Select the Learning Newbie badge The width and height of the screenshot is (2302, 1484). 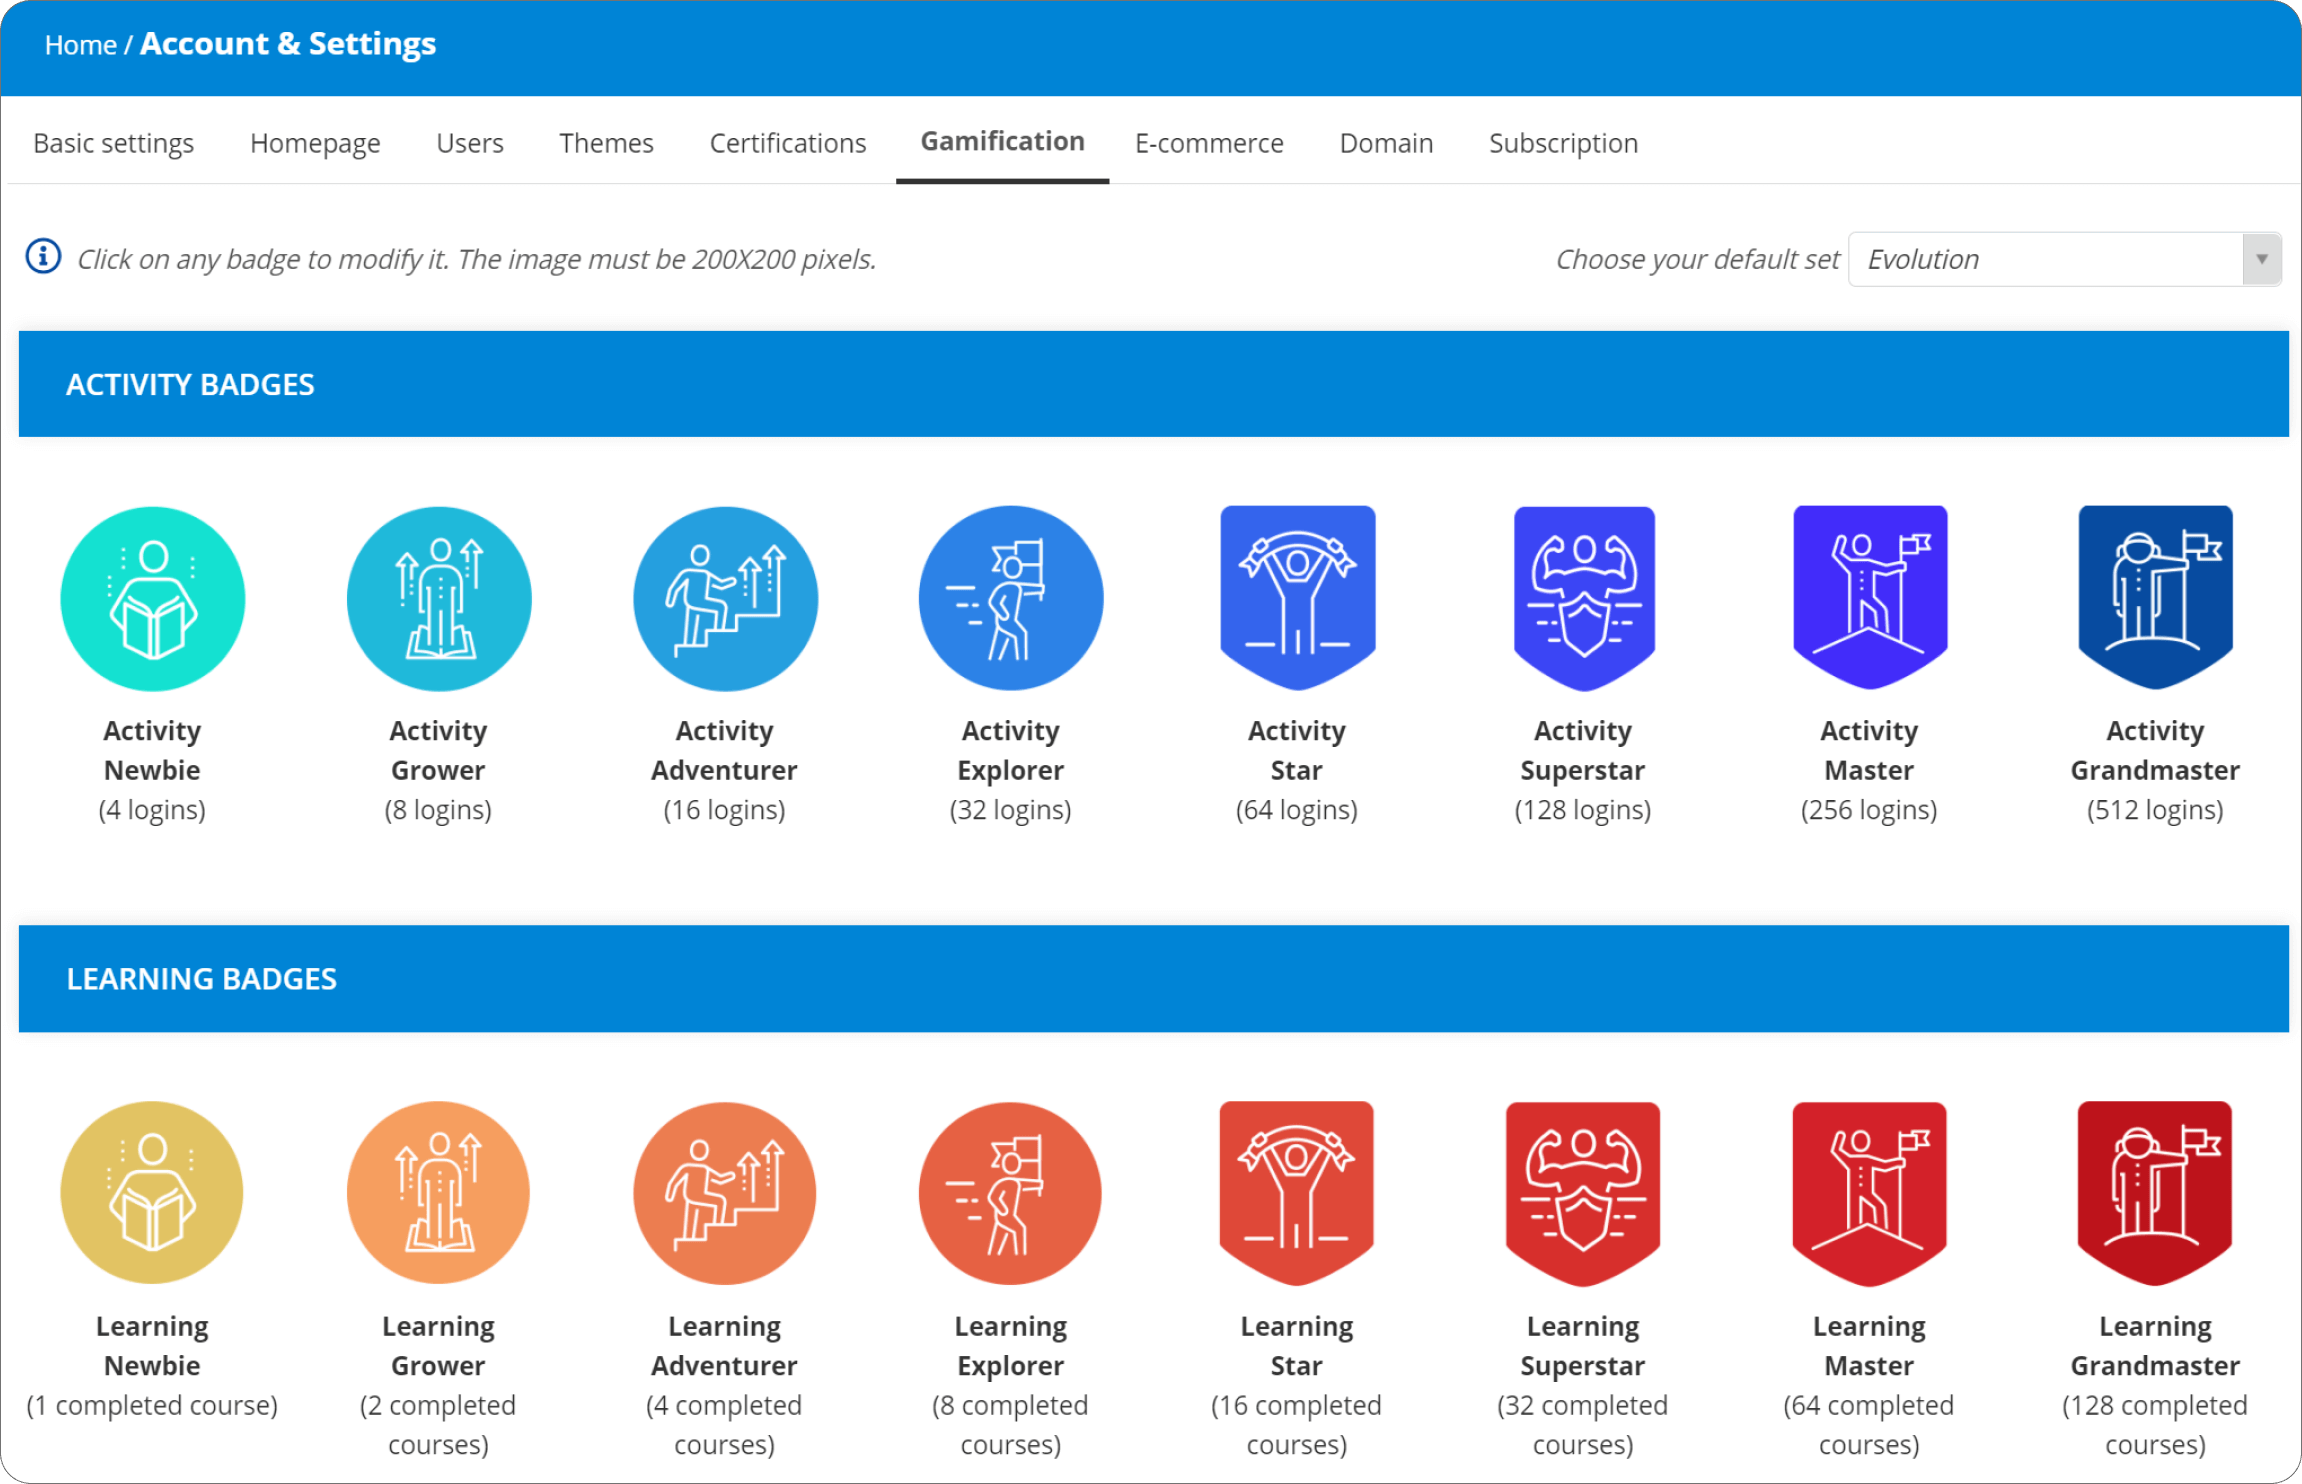click(152, 1192)
